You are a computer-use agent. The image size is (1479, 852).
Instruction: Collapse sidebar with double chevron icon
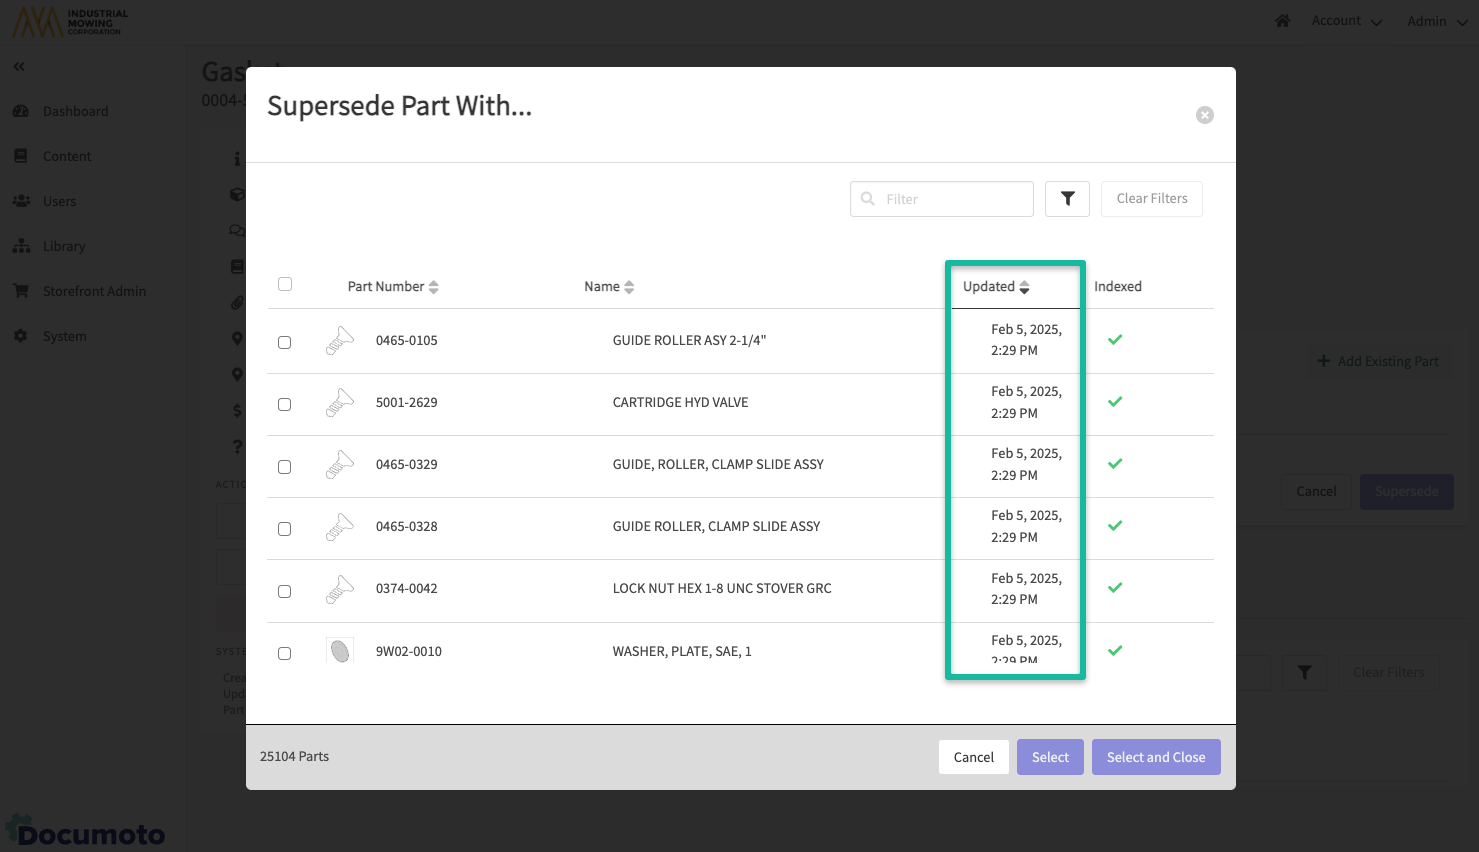point(19,66)
